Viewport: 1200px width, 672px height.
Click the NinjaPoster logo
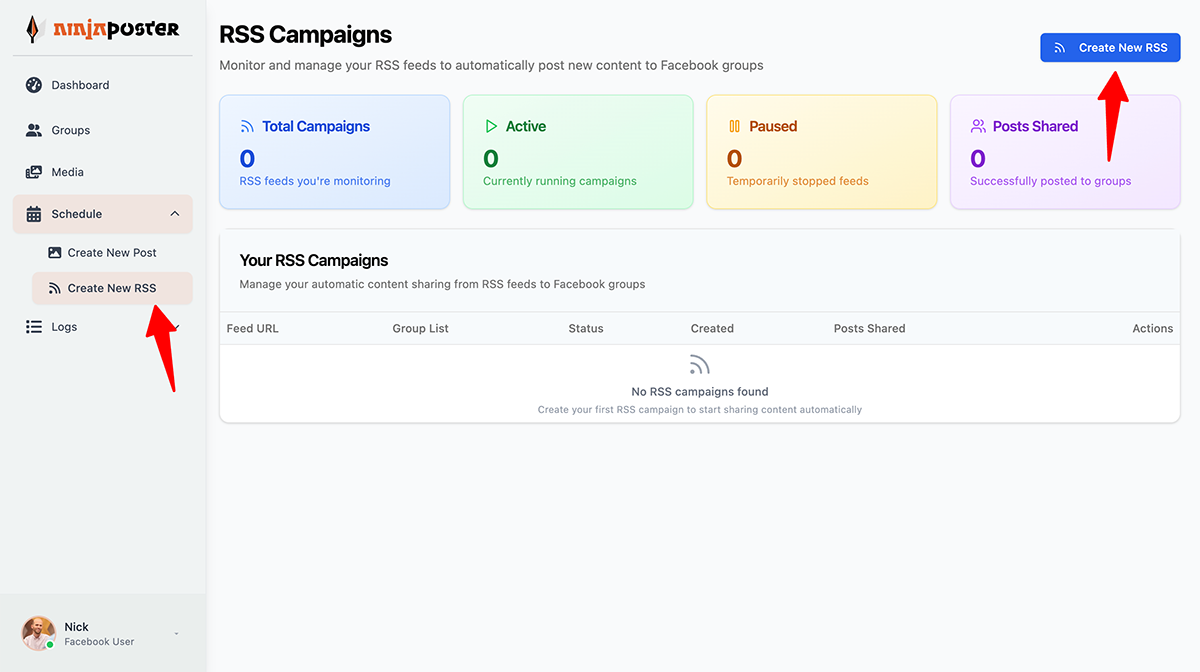coord(103,29)
